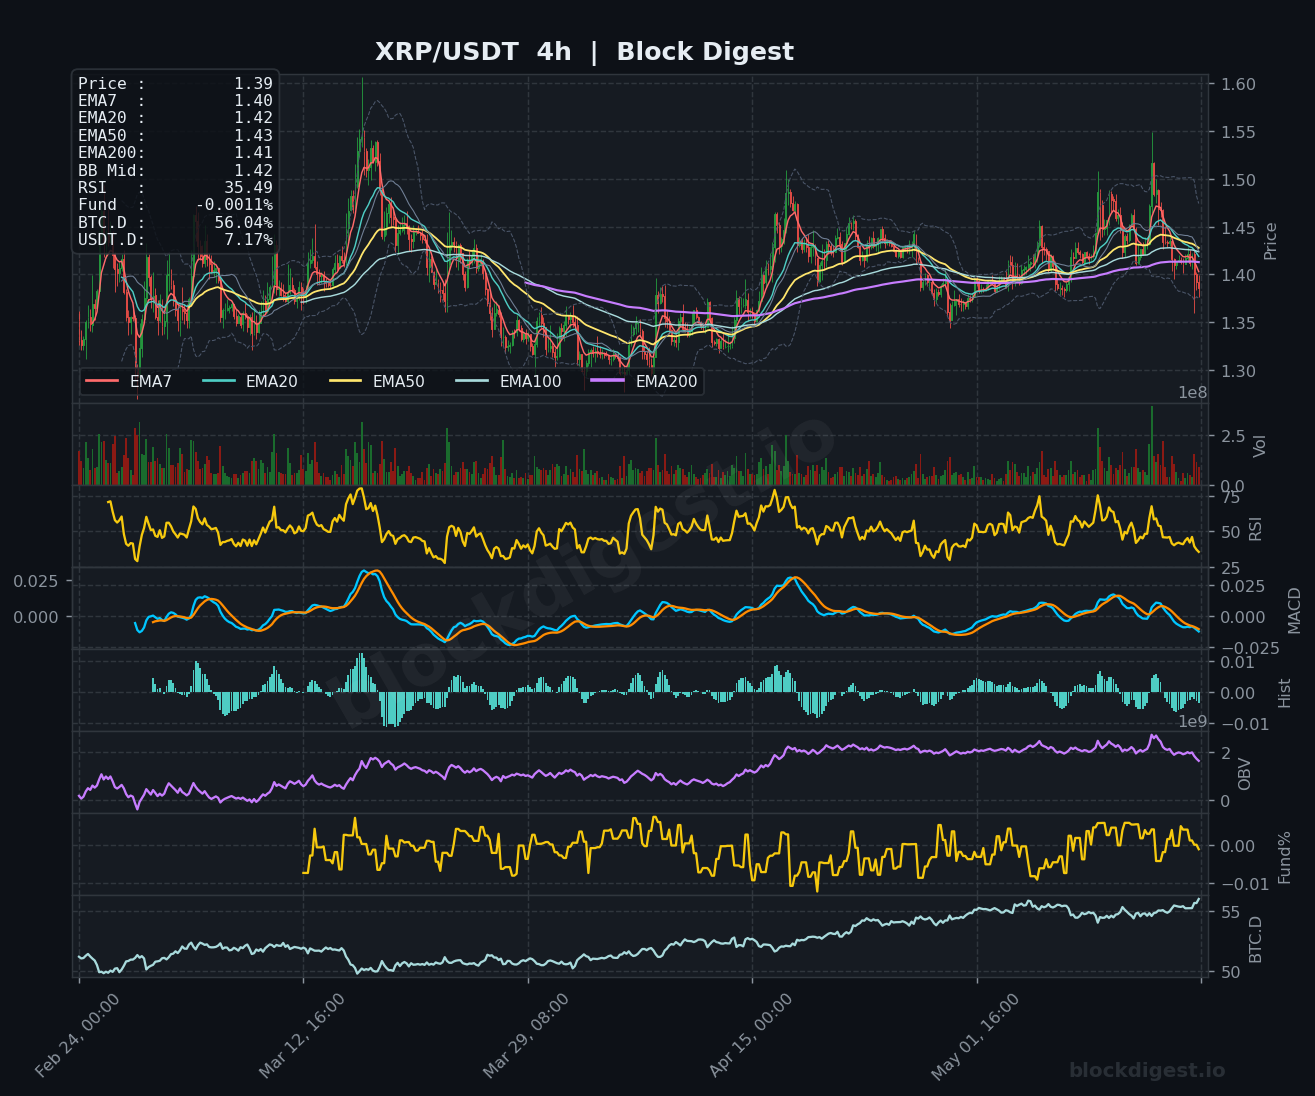Viewport: 1315px width, 1096px height.
Task: Select the EMA100 legend entry
Action: [509, 381]
